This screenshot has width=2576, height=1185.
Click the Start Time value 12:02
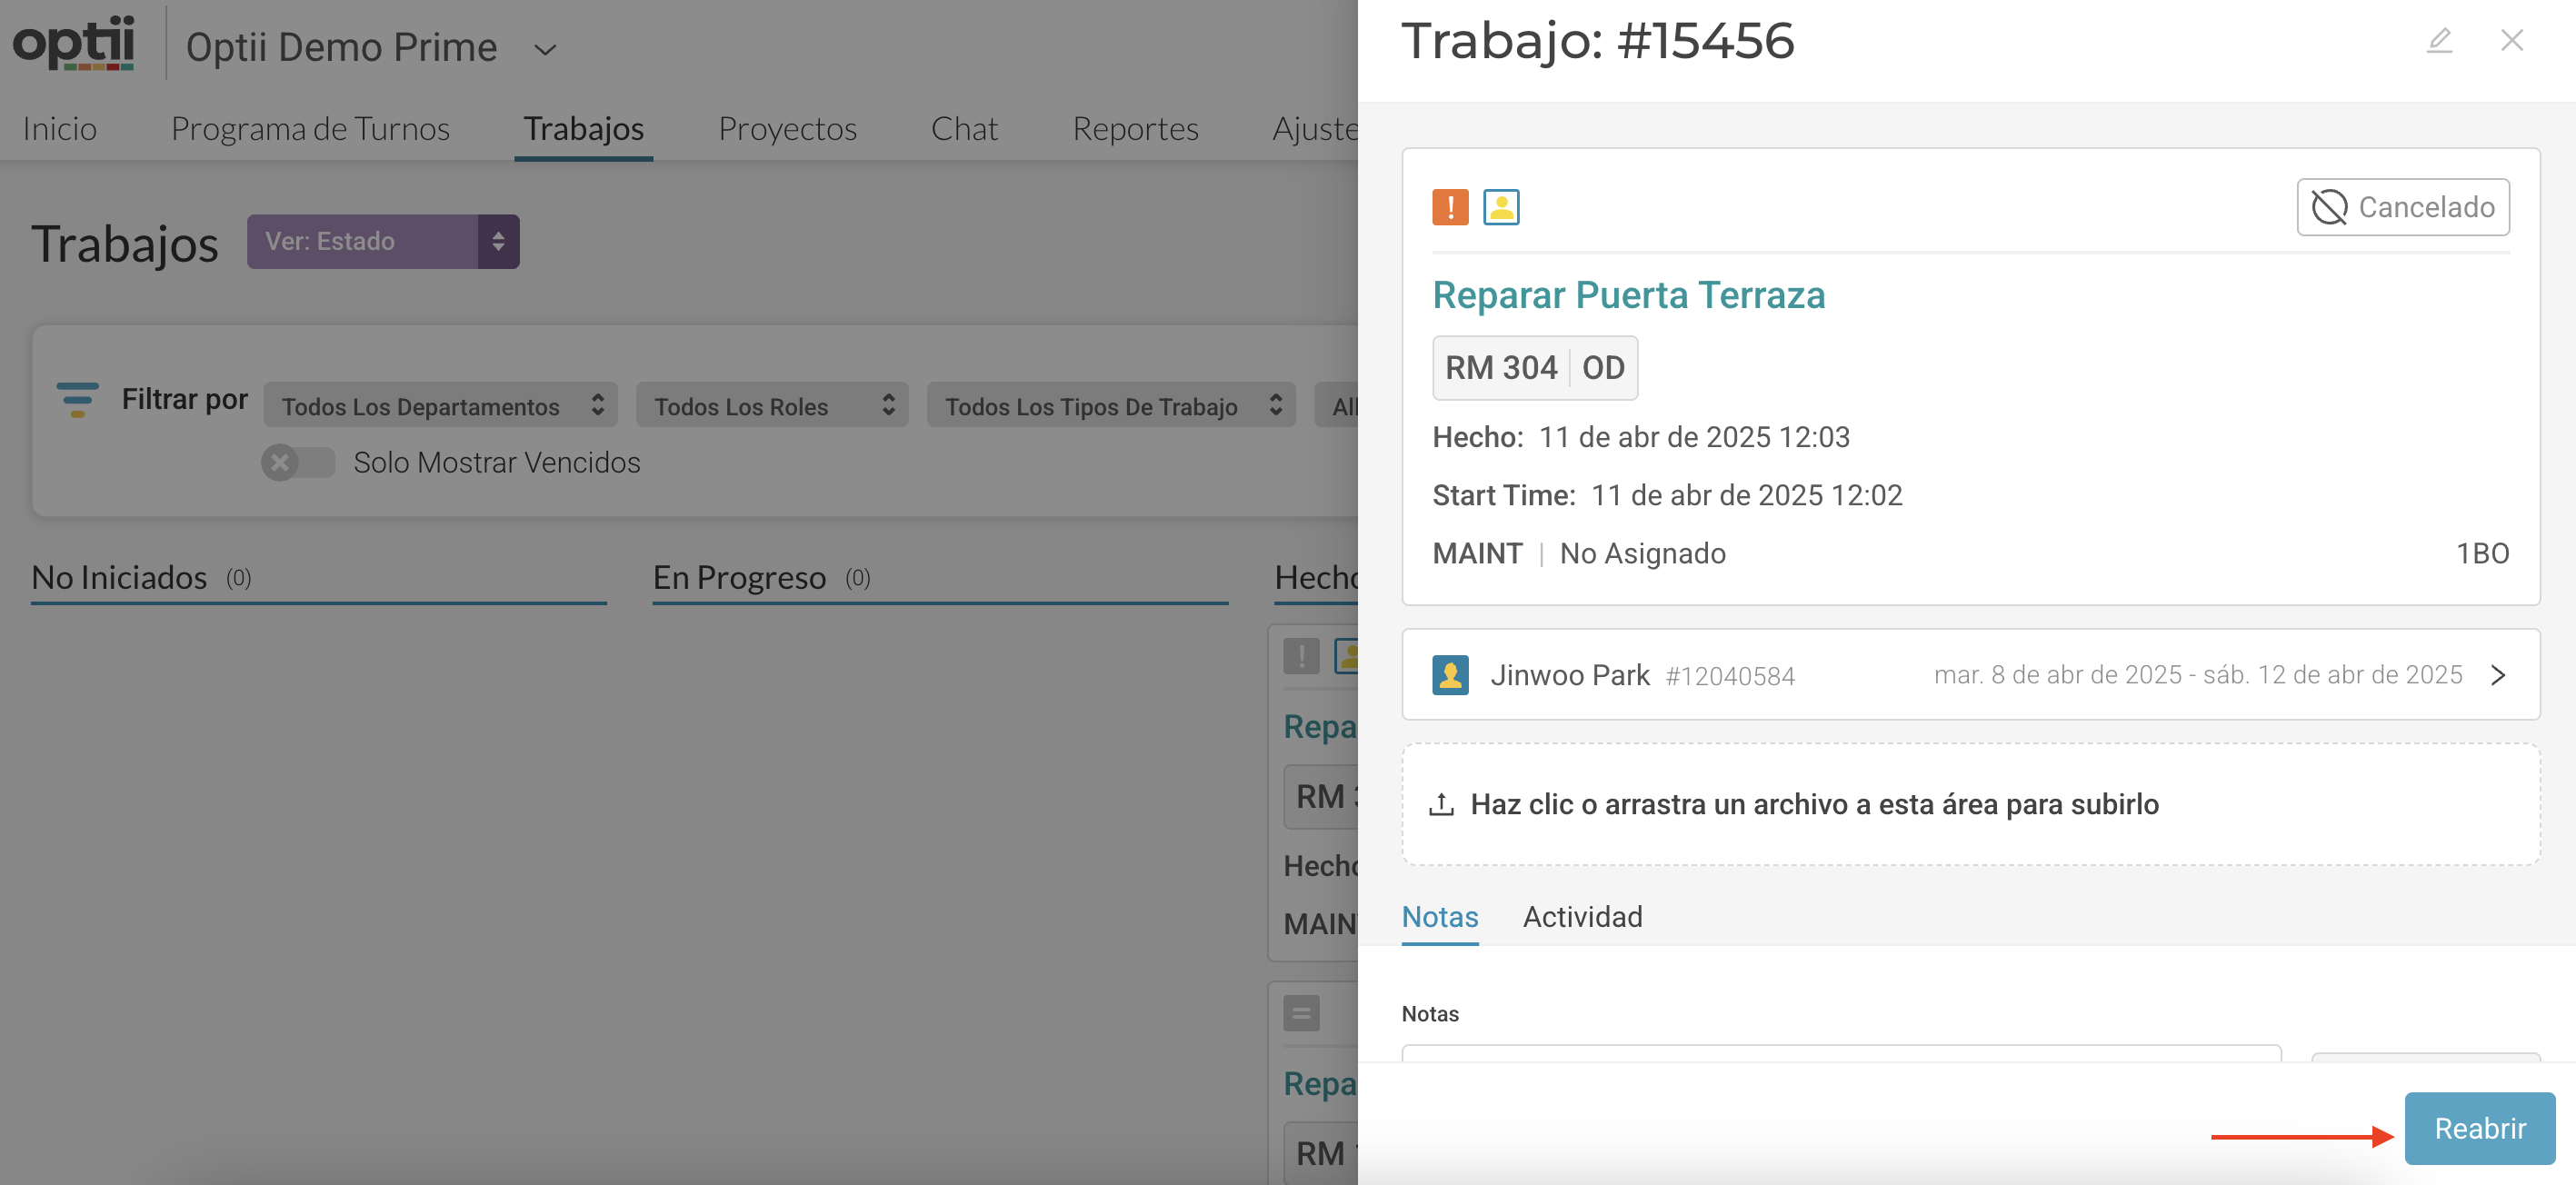1746,495
